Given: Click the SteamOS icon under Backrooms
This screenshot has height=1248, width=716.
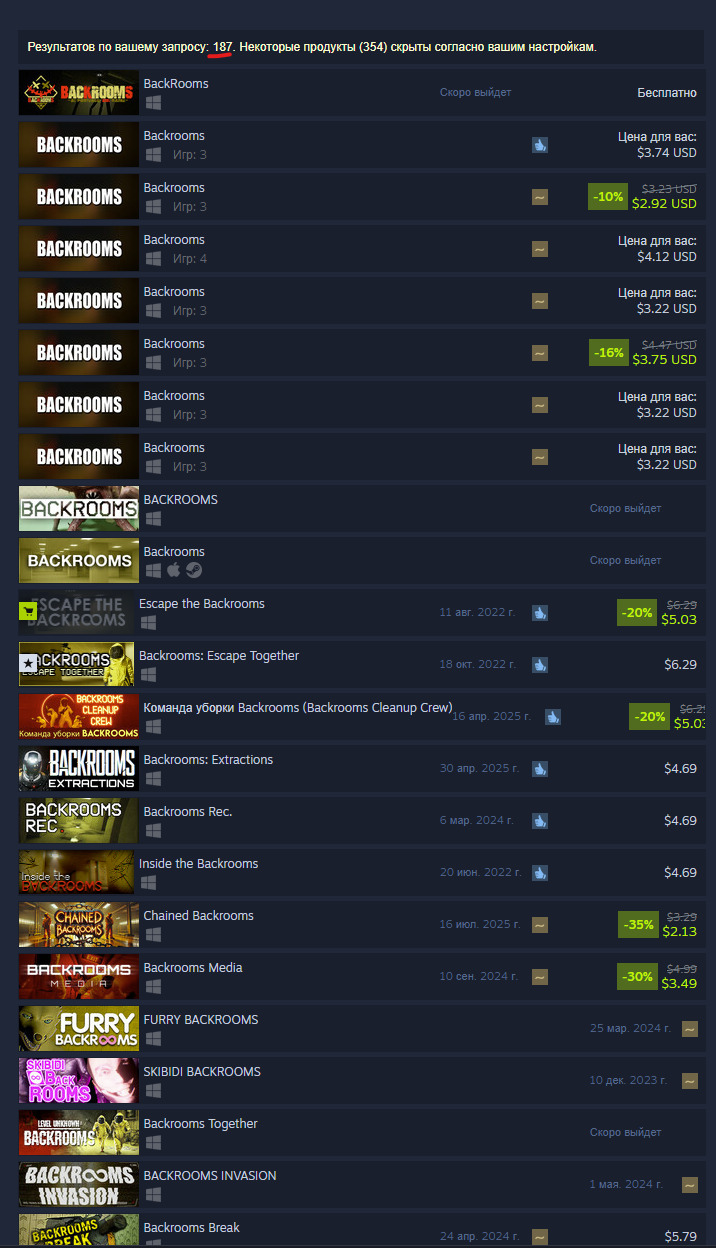Looking at the screenshot, I should pos(193,570).
